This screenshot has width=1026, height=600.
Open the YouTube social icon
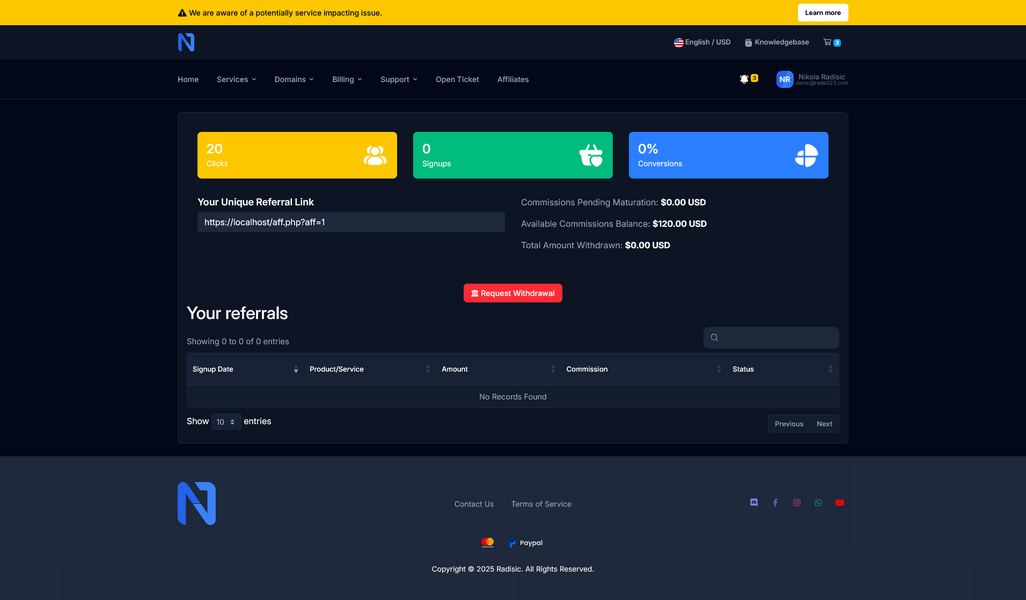point(840,503)
